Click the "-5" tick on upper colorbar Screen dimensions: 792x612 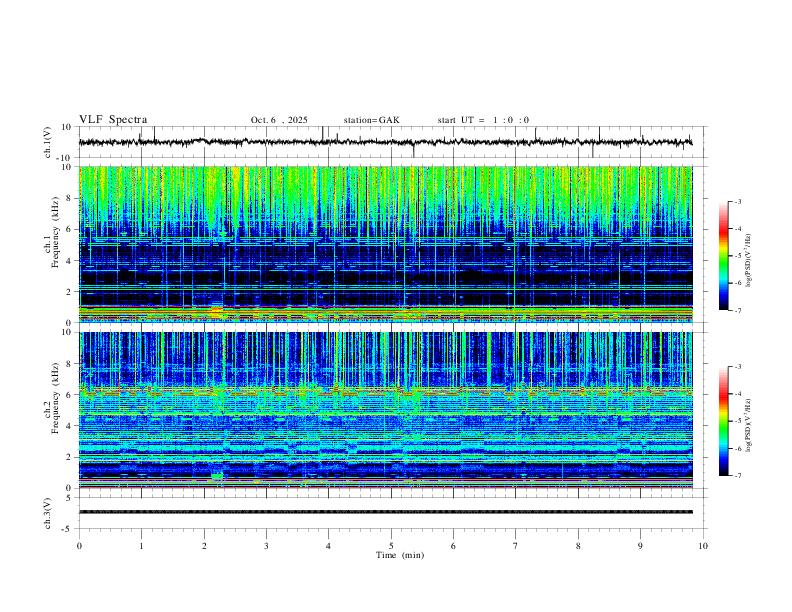click(737, 256)
